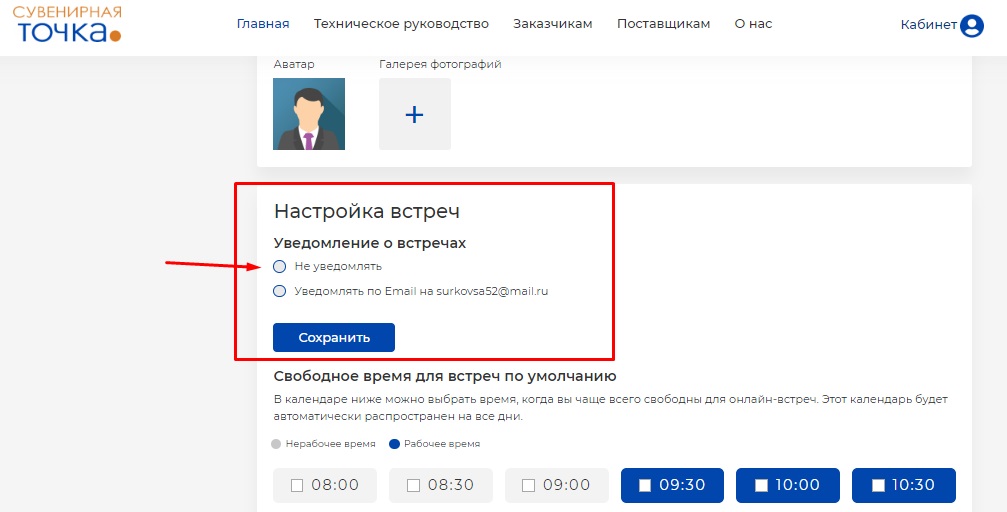Click the Сувенирная Точка logo
The image size is (1007, 512).
coord(67,24)
